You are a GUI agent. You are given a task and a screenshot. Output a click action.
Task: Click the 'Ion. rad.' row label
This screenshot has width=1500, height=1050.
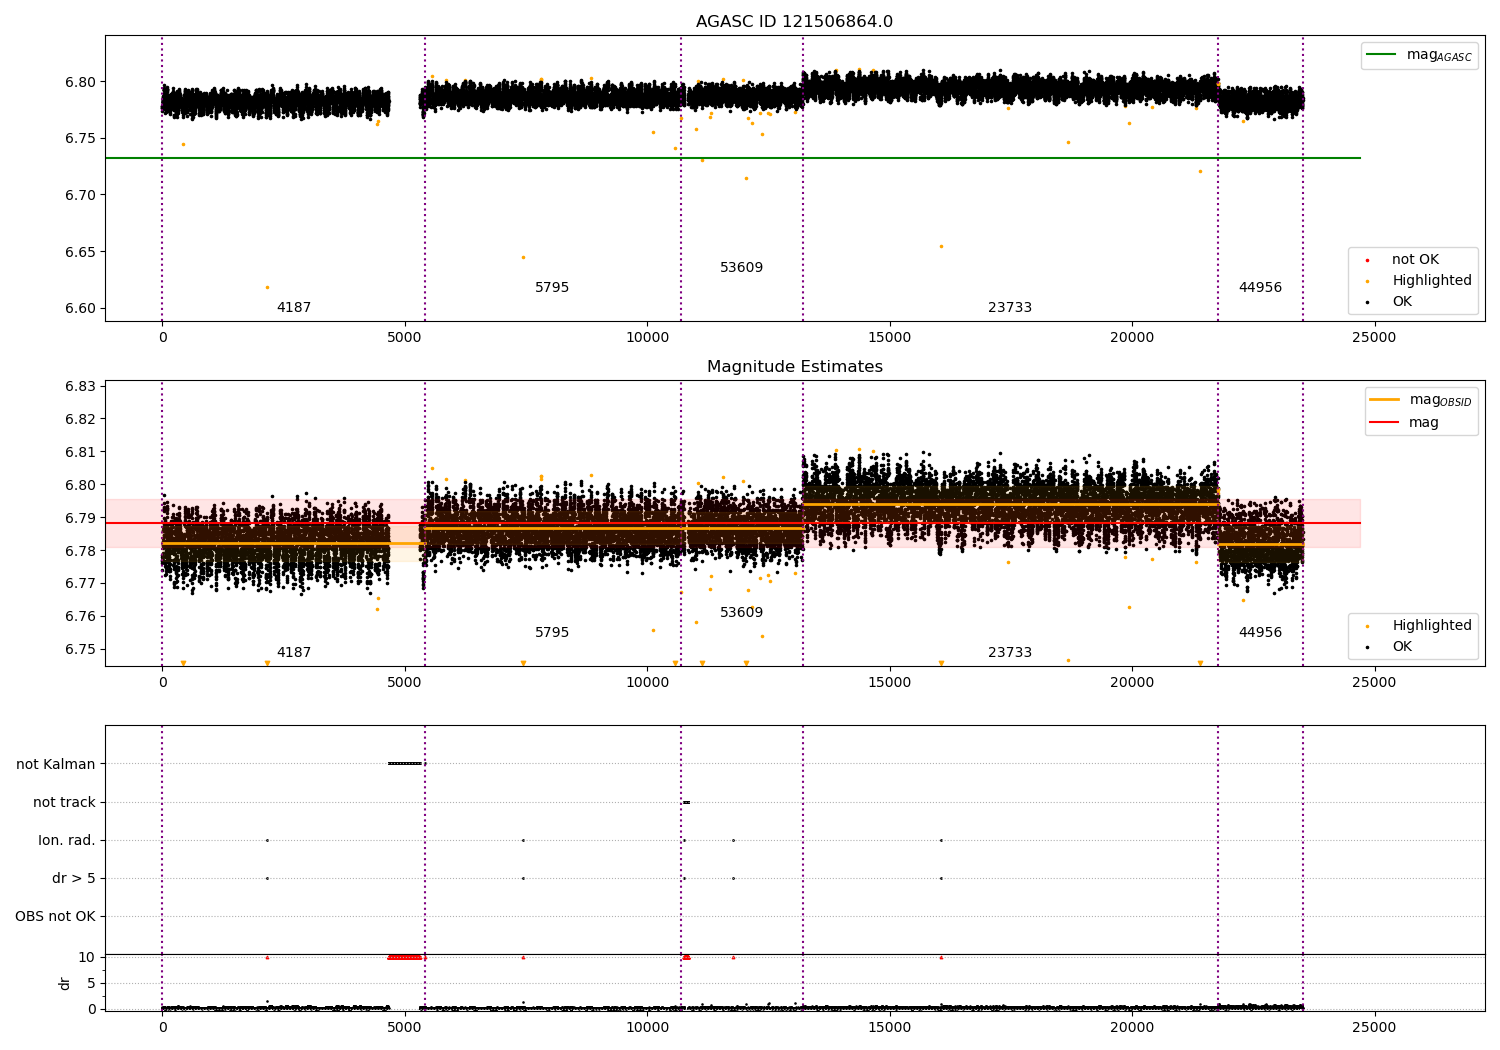click(x=67, y=841)
